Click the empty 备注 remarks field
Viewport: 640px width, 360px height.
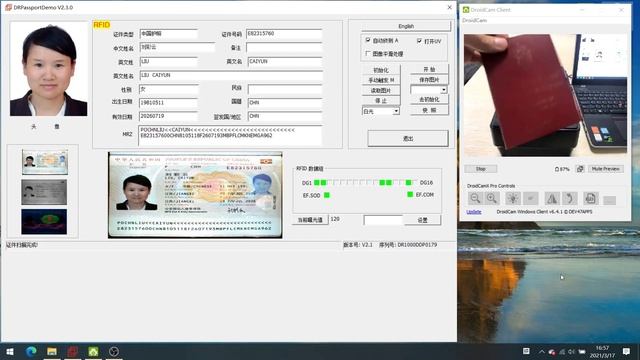pos(284,48)
